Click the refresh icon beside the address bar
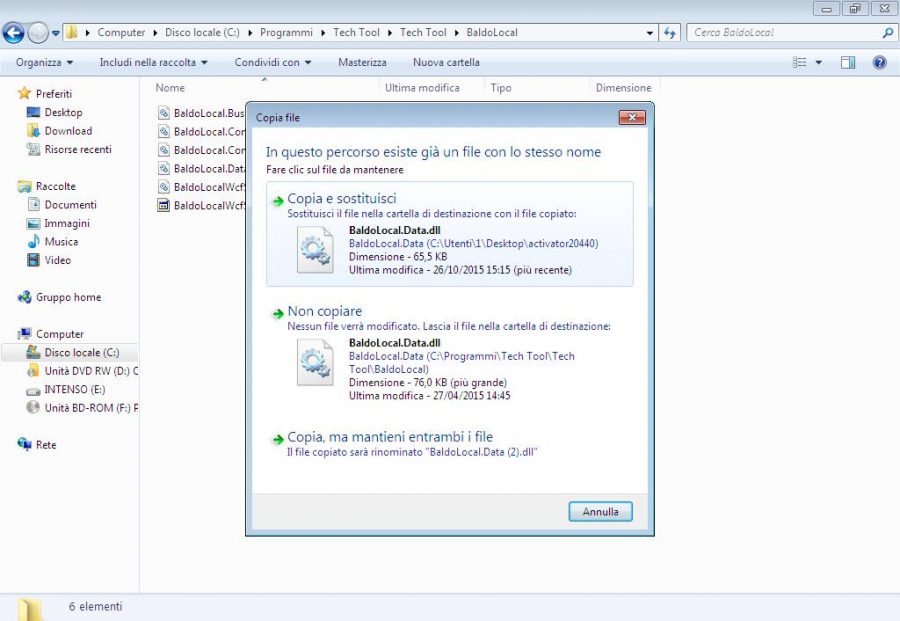 click(668, 31)
